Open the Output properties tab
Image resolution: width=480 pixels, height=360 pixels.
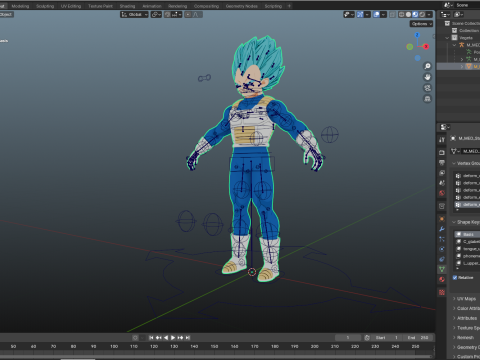442,163
